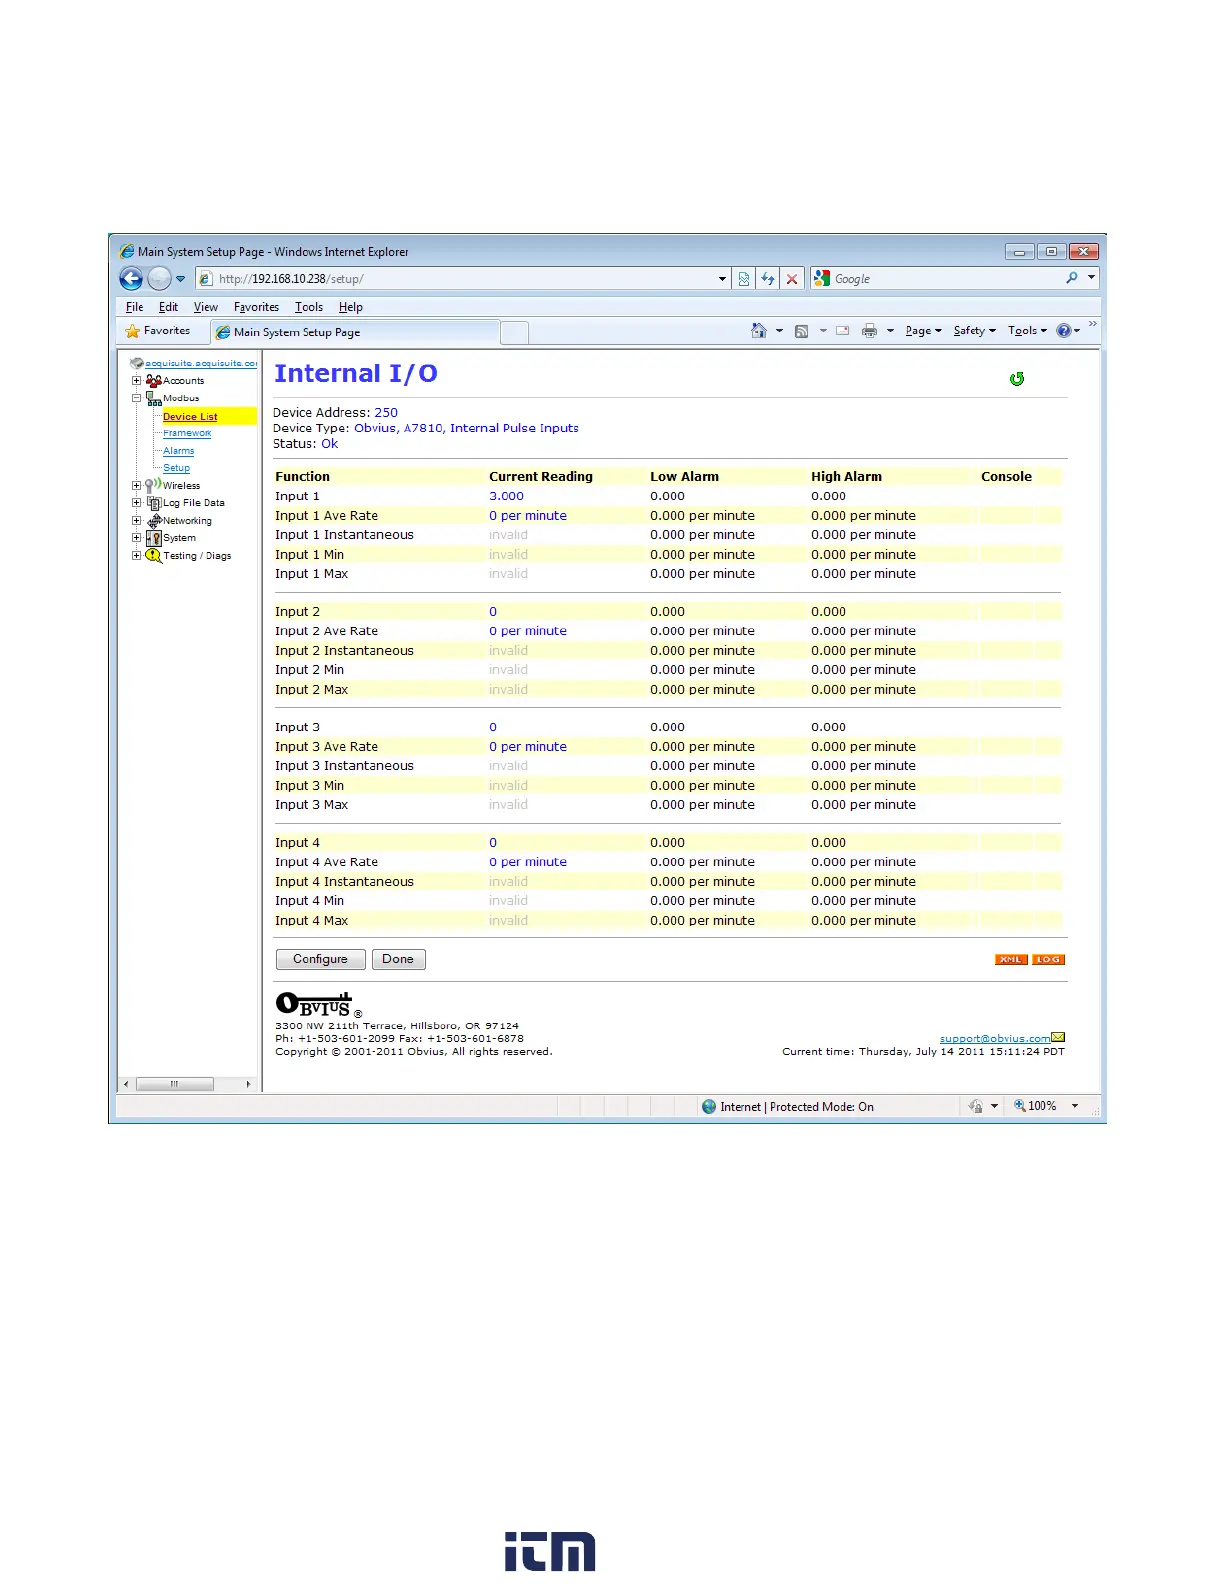Open the Edit menu
The width and height of the screenshot is (1224, 1584).
click(x=168, y=307)
